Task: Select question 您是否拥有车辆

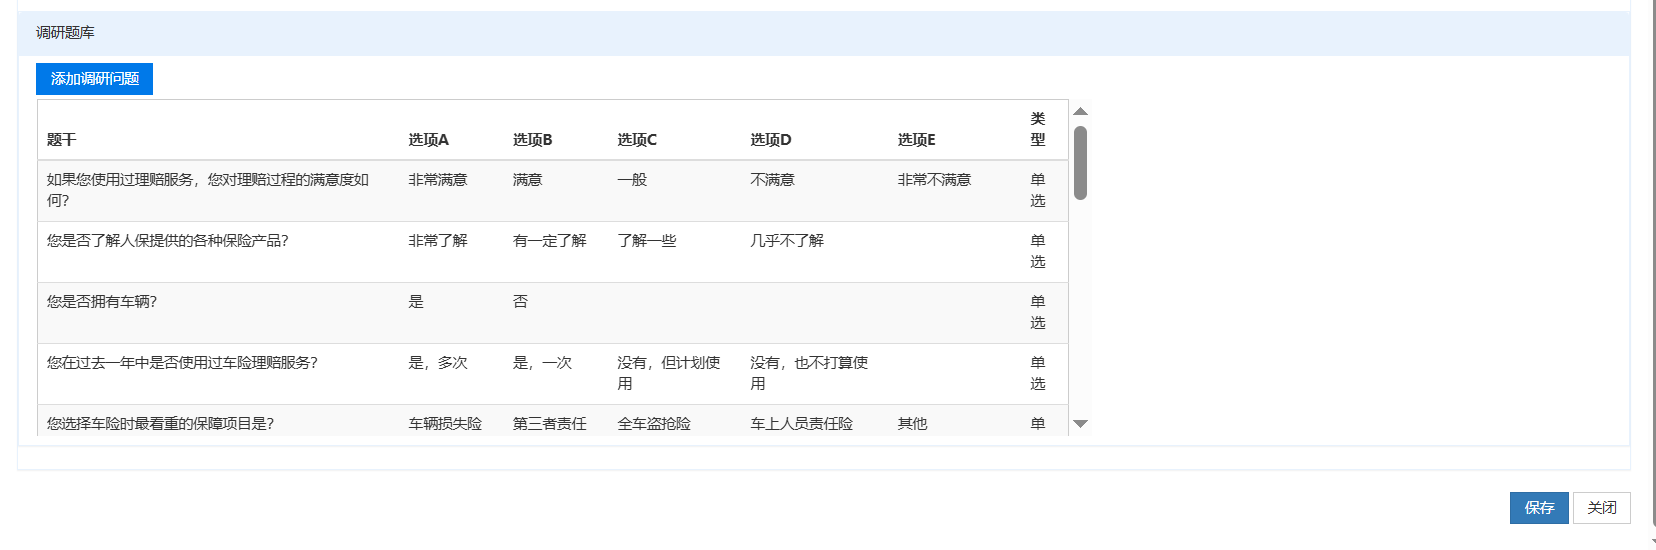Action: pyautogui.click(x=101, y=302)
